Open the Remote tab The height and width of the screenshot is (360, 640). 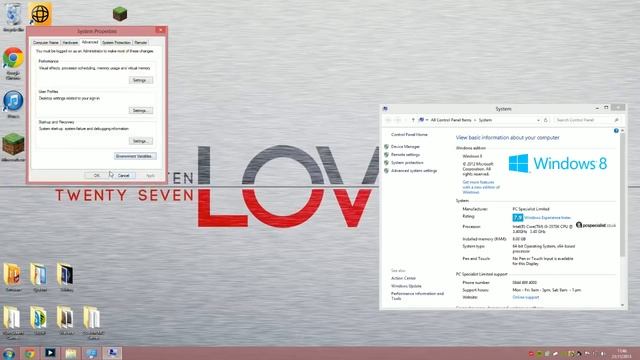141,42
